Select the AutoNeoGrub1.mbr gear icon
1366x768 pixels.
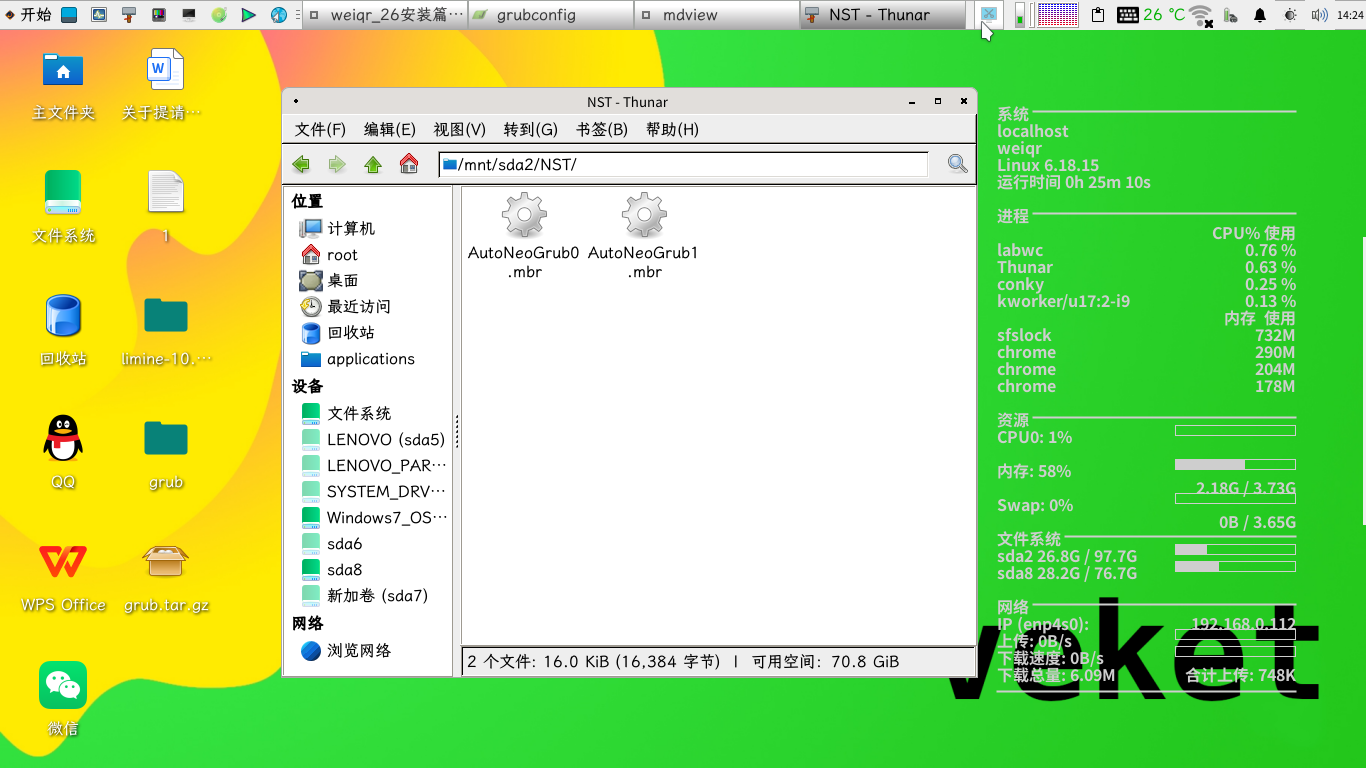tap(643, 213)
